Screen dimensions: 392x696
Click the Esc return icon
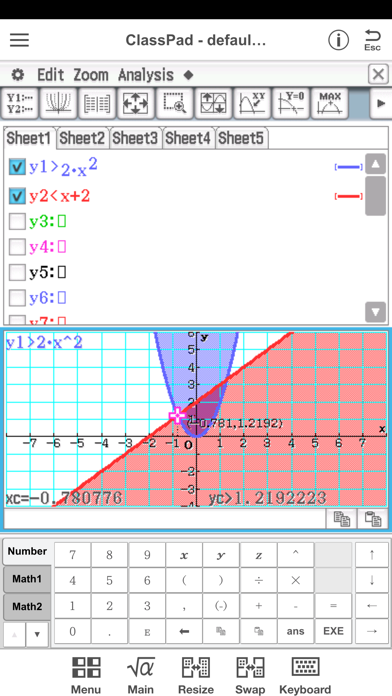pos(372,40)
